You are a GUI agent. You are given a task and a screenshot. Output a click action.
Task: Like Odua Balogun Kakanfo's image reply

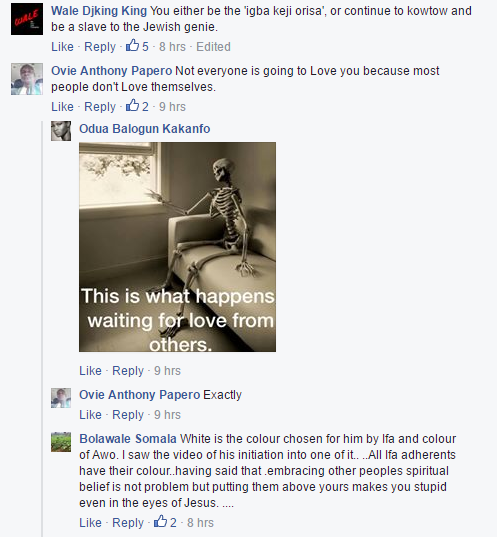90,371
